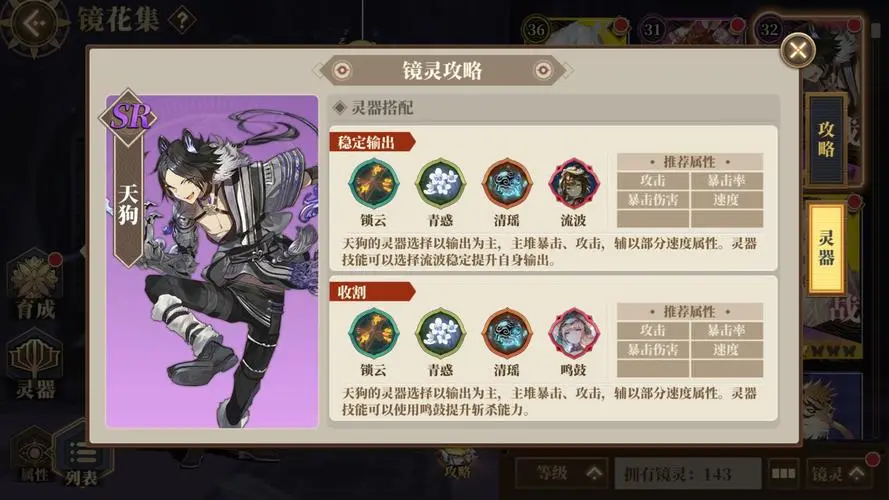This screenshot has width=889, height=500.
Task: Open the 属性 attributes button
Action: (33, 461)
